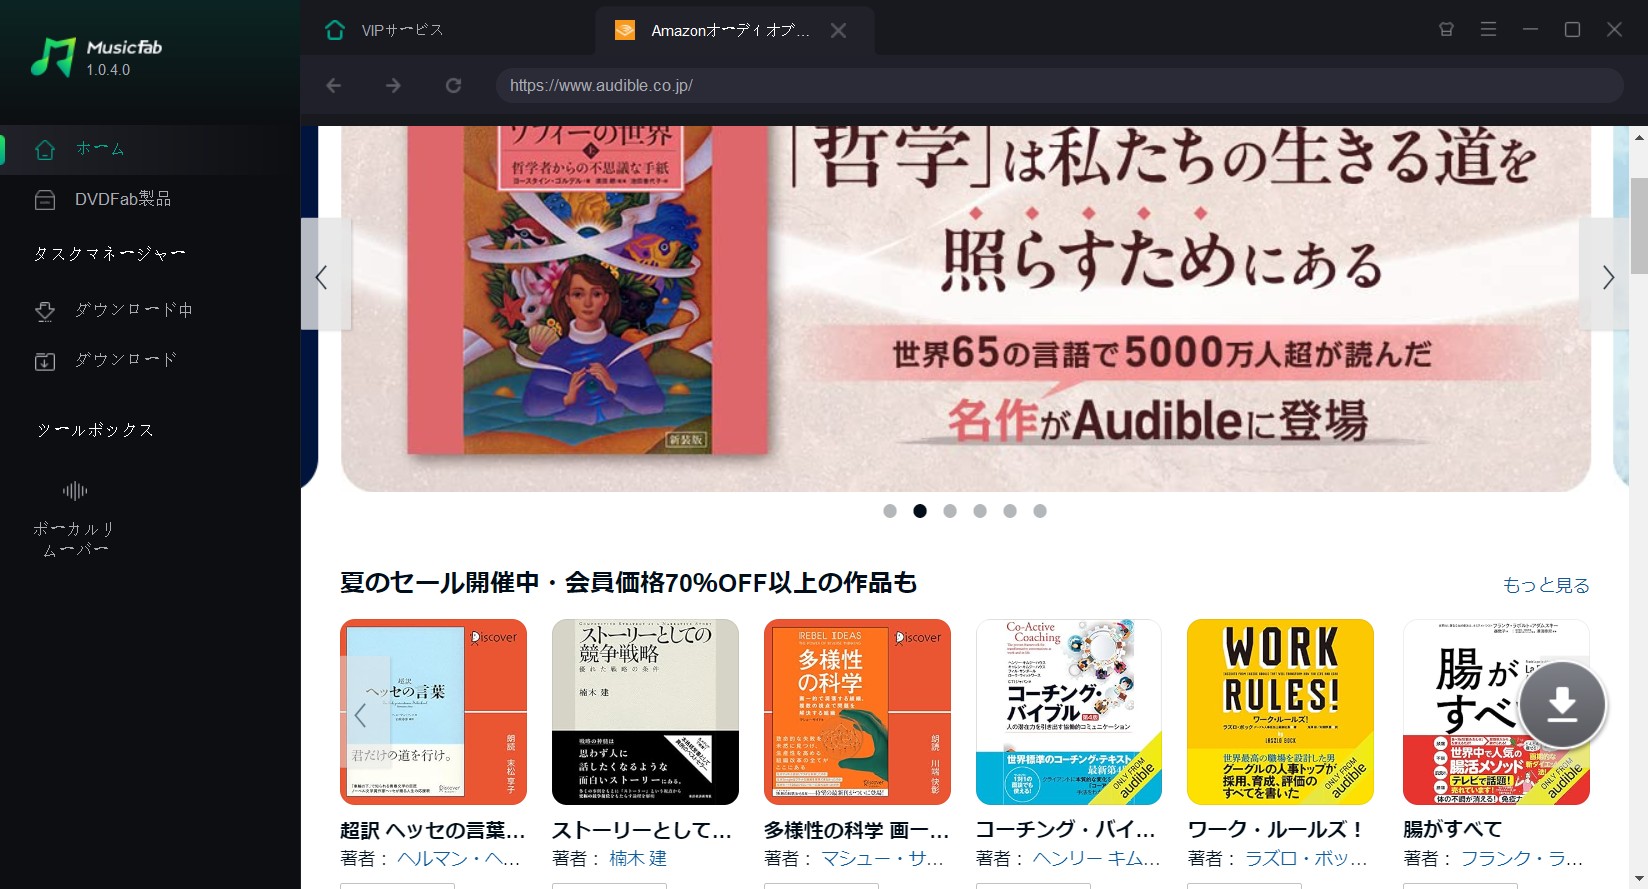Focus the audible.co.jp address bar
Viewport: 1648px width, 889px height.
click(x=1059, y=86)
